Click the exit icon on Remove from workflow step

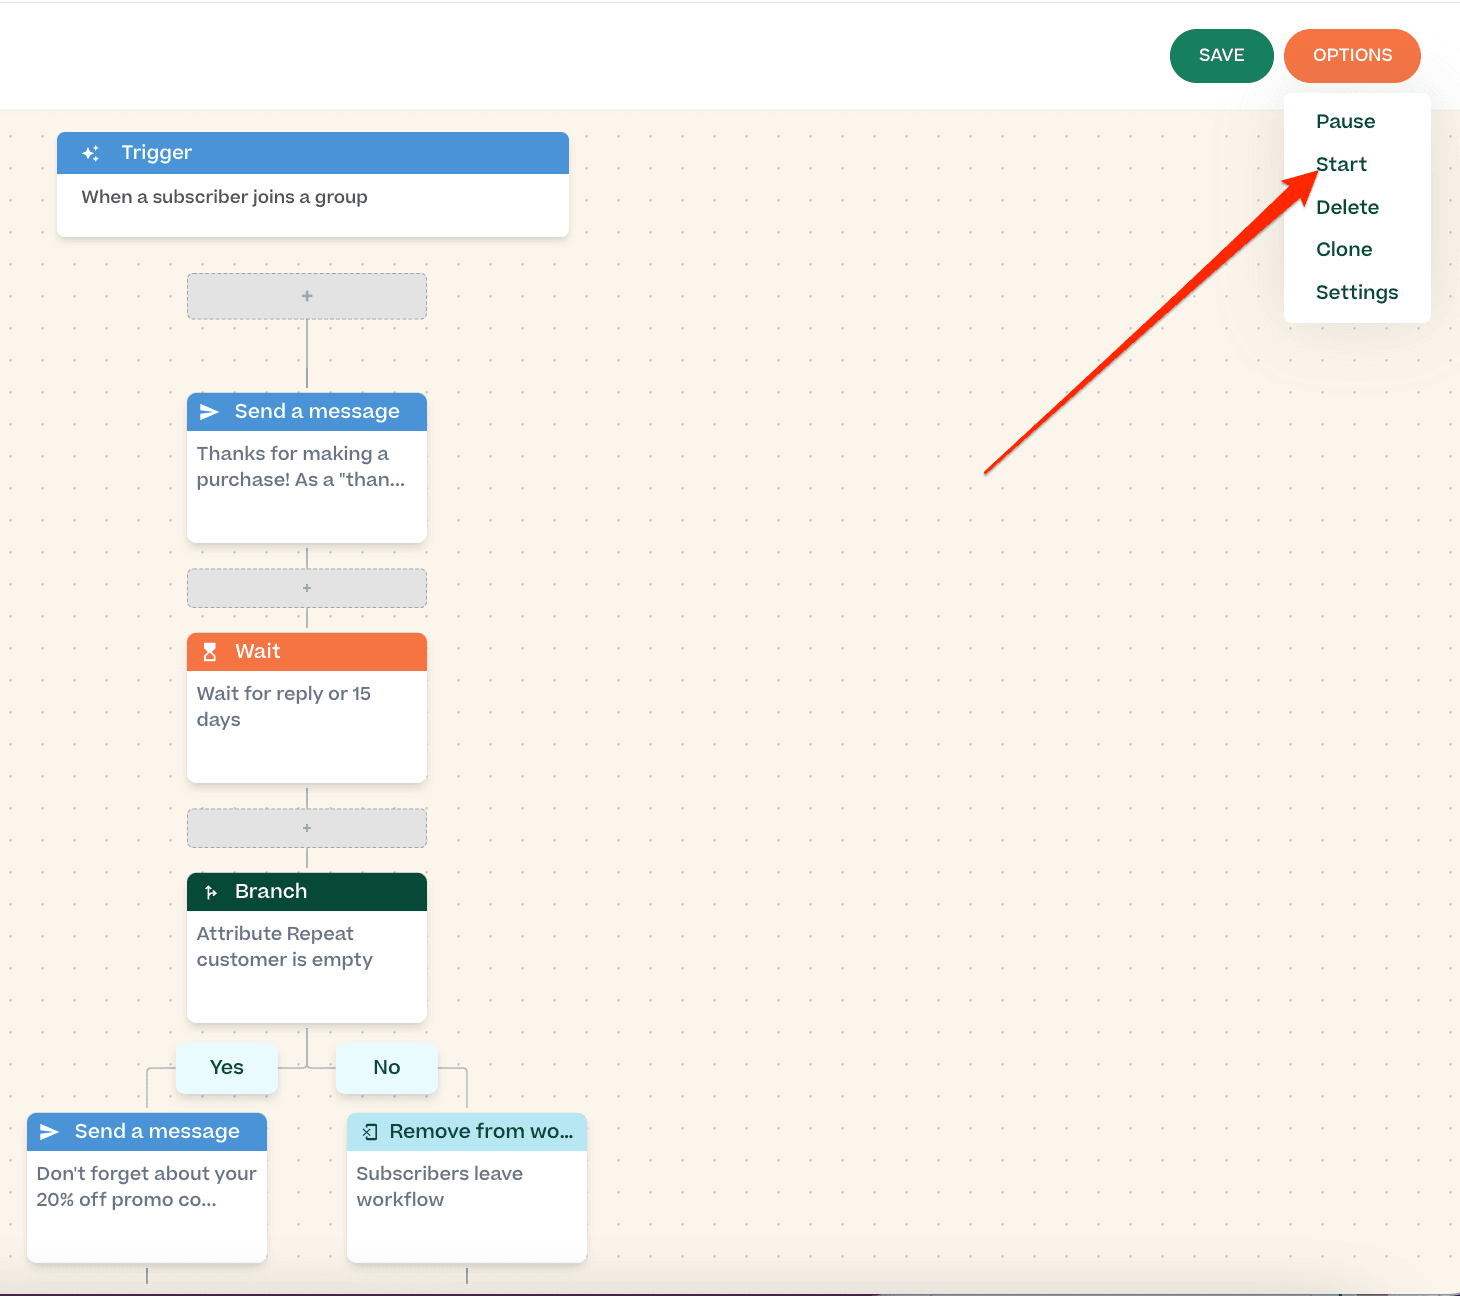[370, 1132]
